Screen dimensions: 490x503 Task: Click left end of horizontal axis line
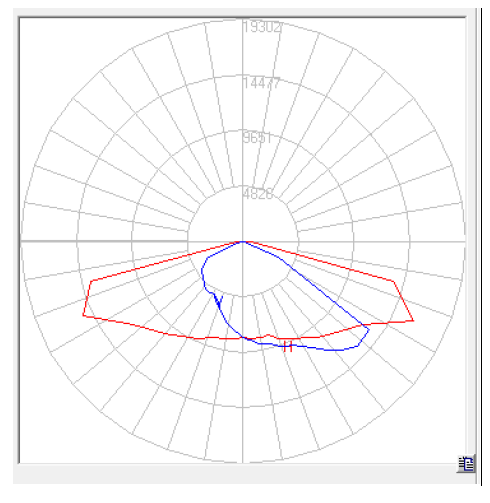pyautogui.click(x=22, y=241)
